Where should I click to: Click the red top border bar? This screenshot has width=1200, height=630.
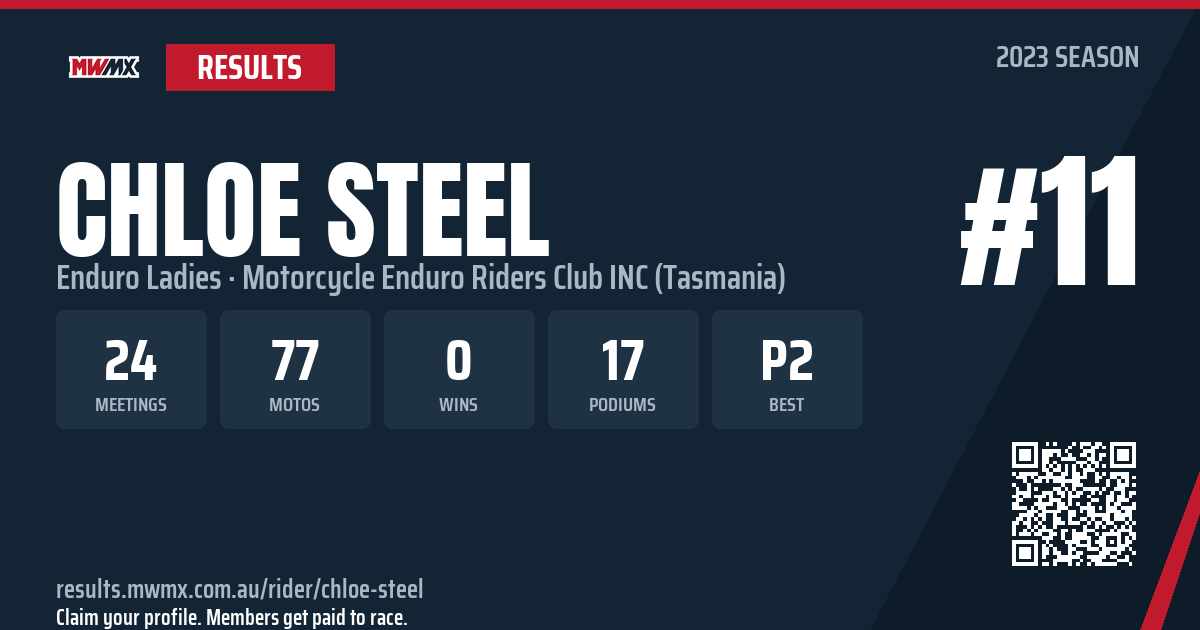point(600,4)
